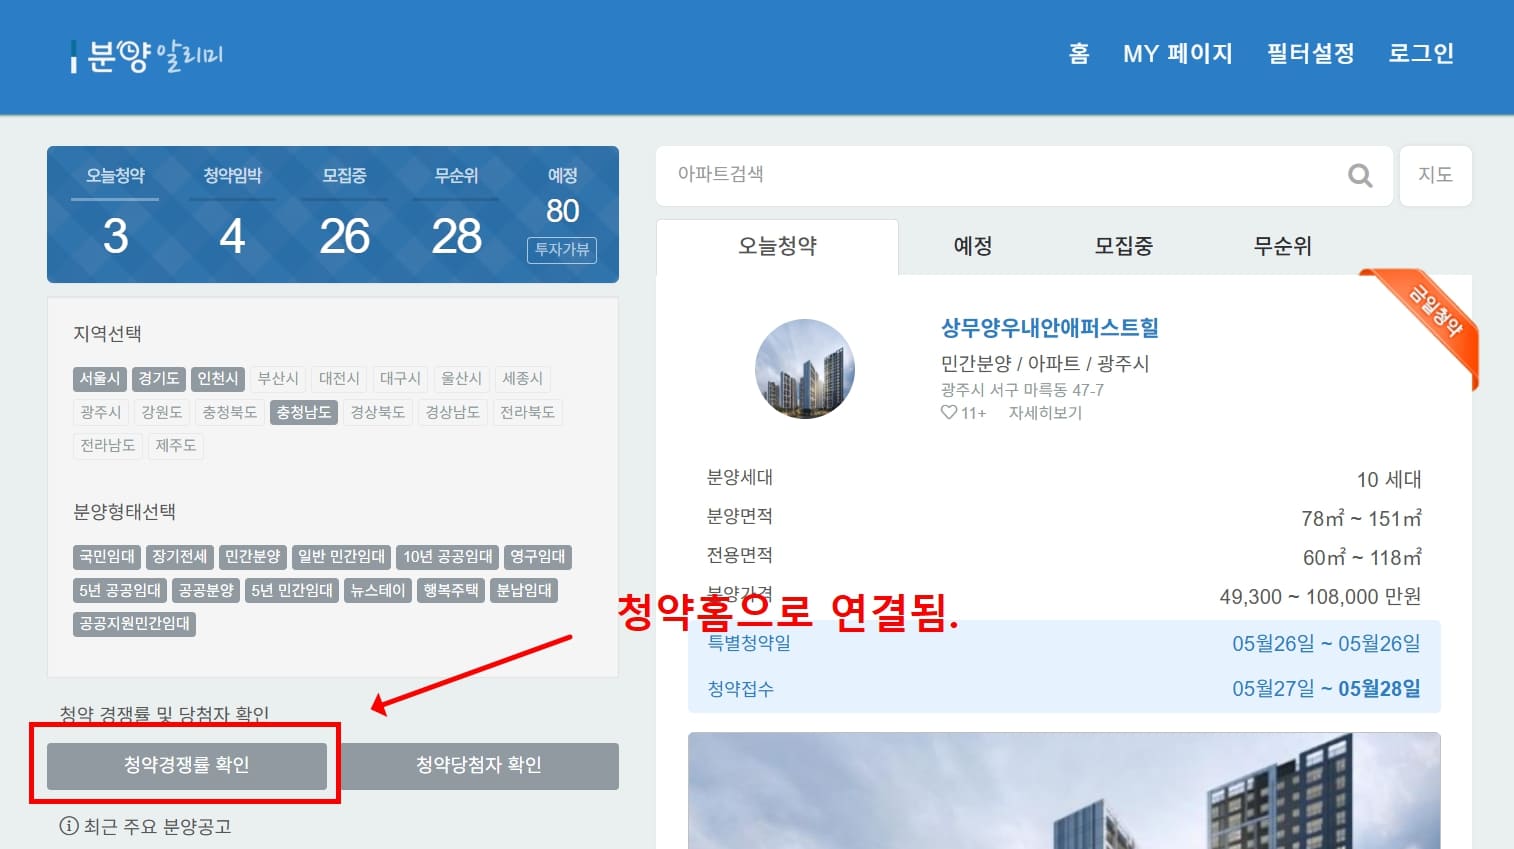Image resolution: width=1514 pixels, height=849 pixels.
Task: Click 로그인 in the top navigation
Action: click(x=1421, y=54)
